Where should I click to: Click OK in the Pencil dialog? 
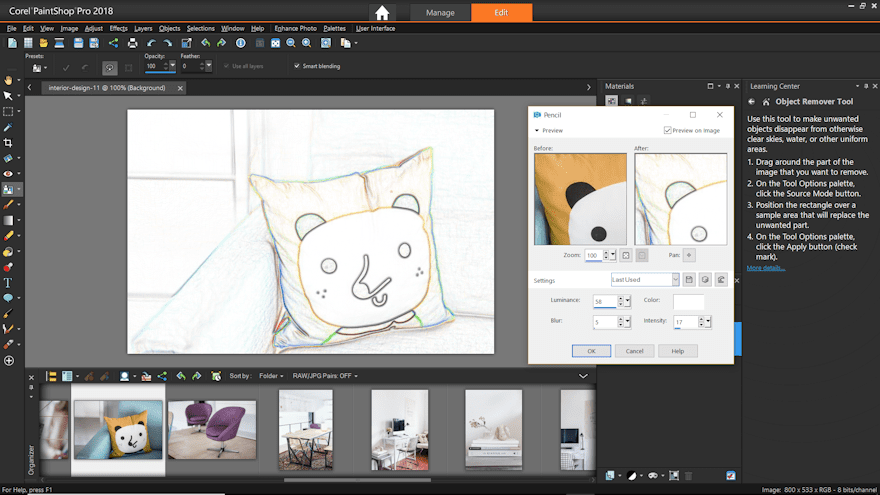[x=591, y=351]
